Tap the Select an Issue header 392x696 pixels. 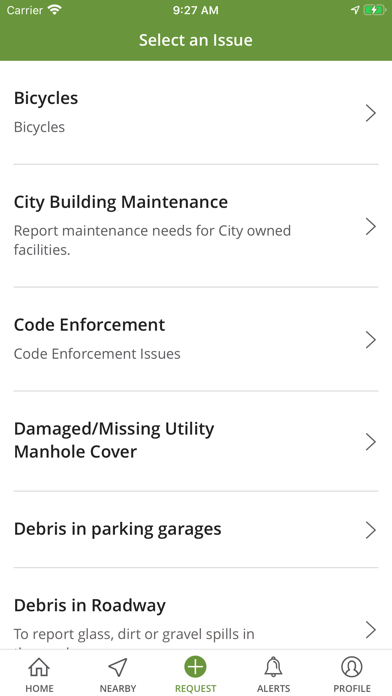(x=196, y=40)
